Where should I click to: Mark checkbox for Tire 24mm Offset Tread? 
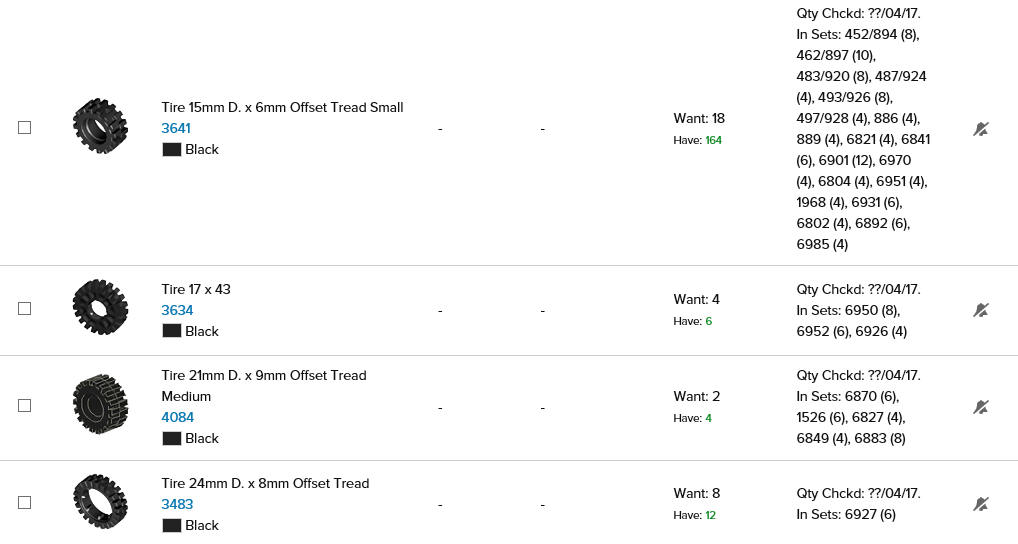coord(25,503)
